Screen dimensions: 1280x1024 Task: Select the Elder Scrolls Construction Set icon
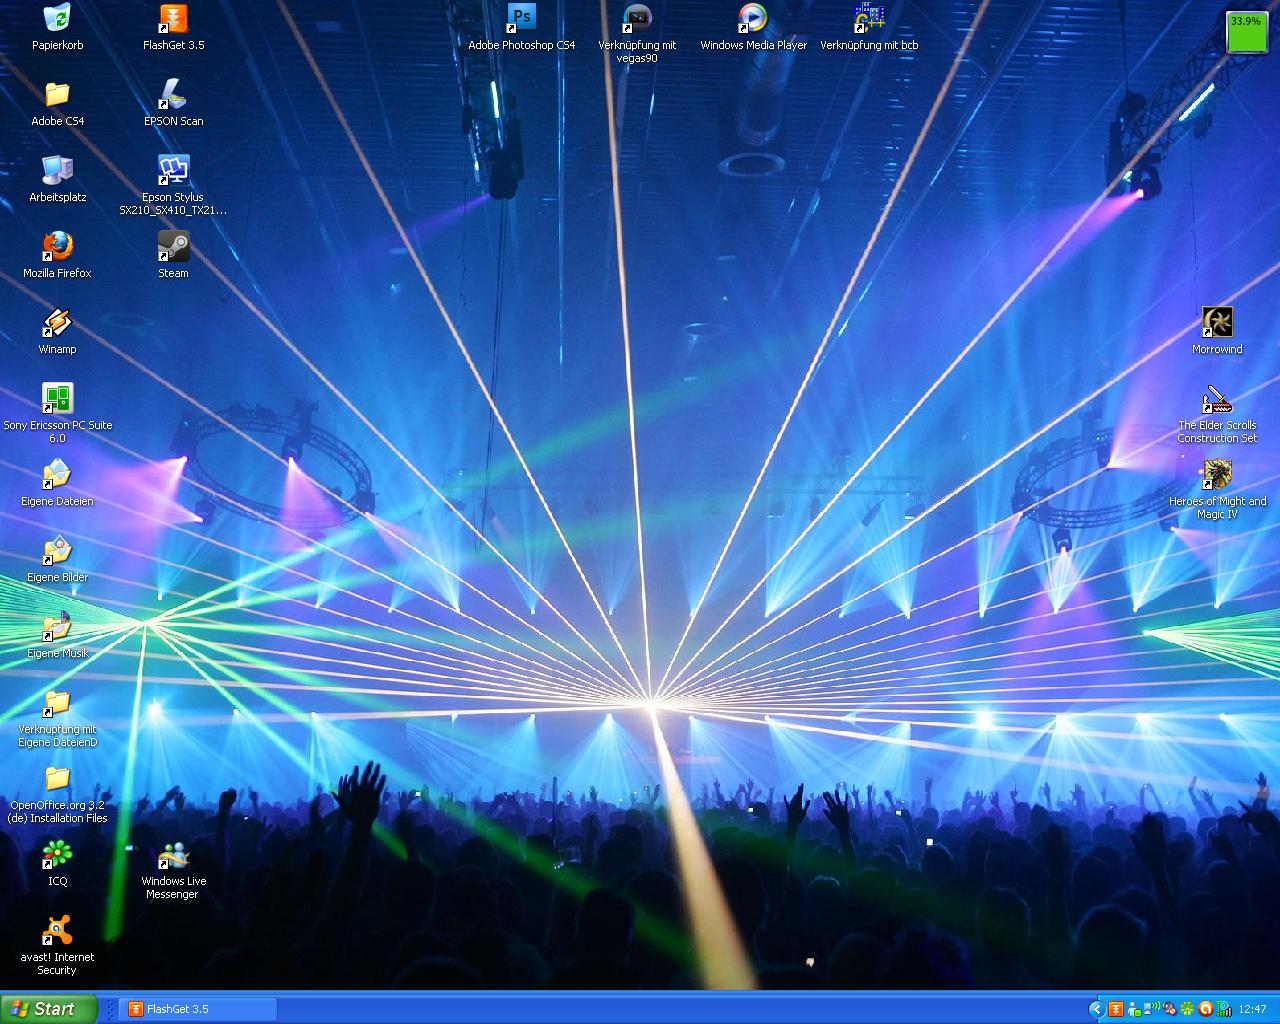point(1217,400)
